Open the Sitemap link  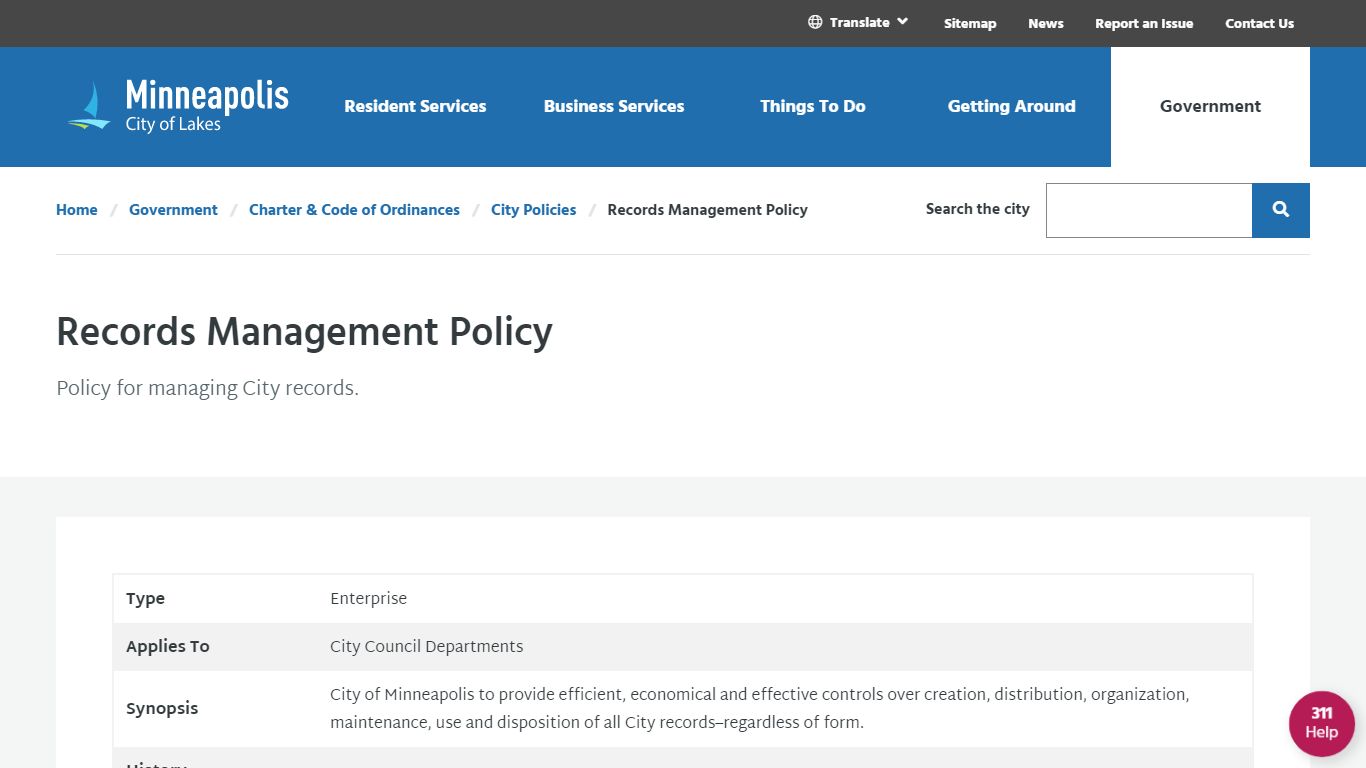coord(970,23)
